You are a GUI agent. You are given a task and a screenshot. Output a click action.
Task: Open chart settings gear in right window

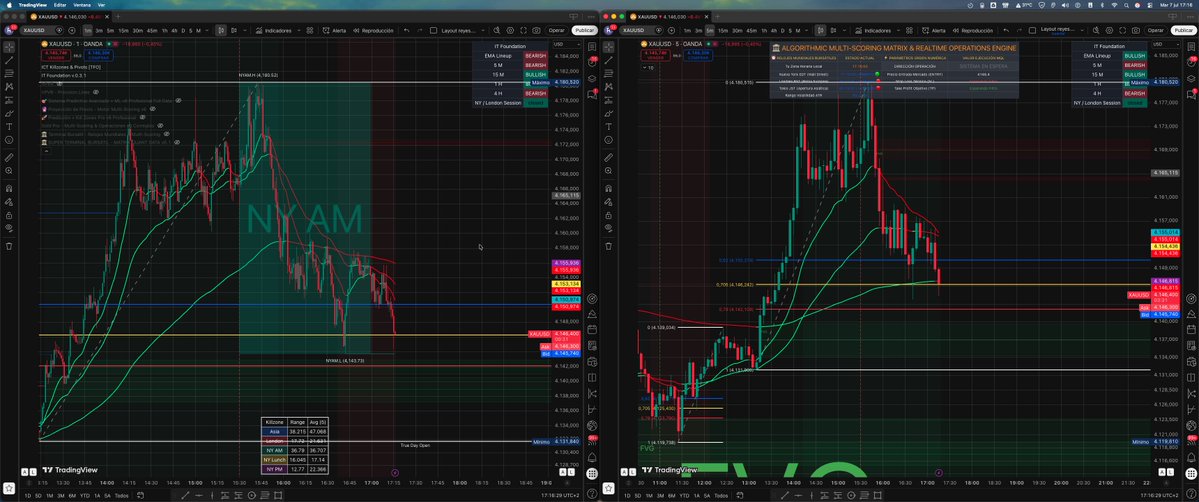(x=1110, y=31)
